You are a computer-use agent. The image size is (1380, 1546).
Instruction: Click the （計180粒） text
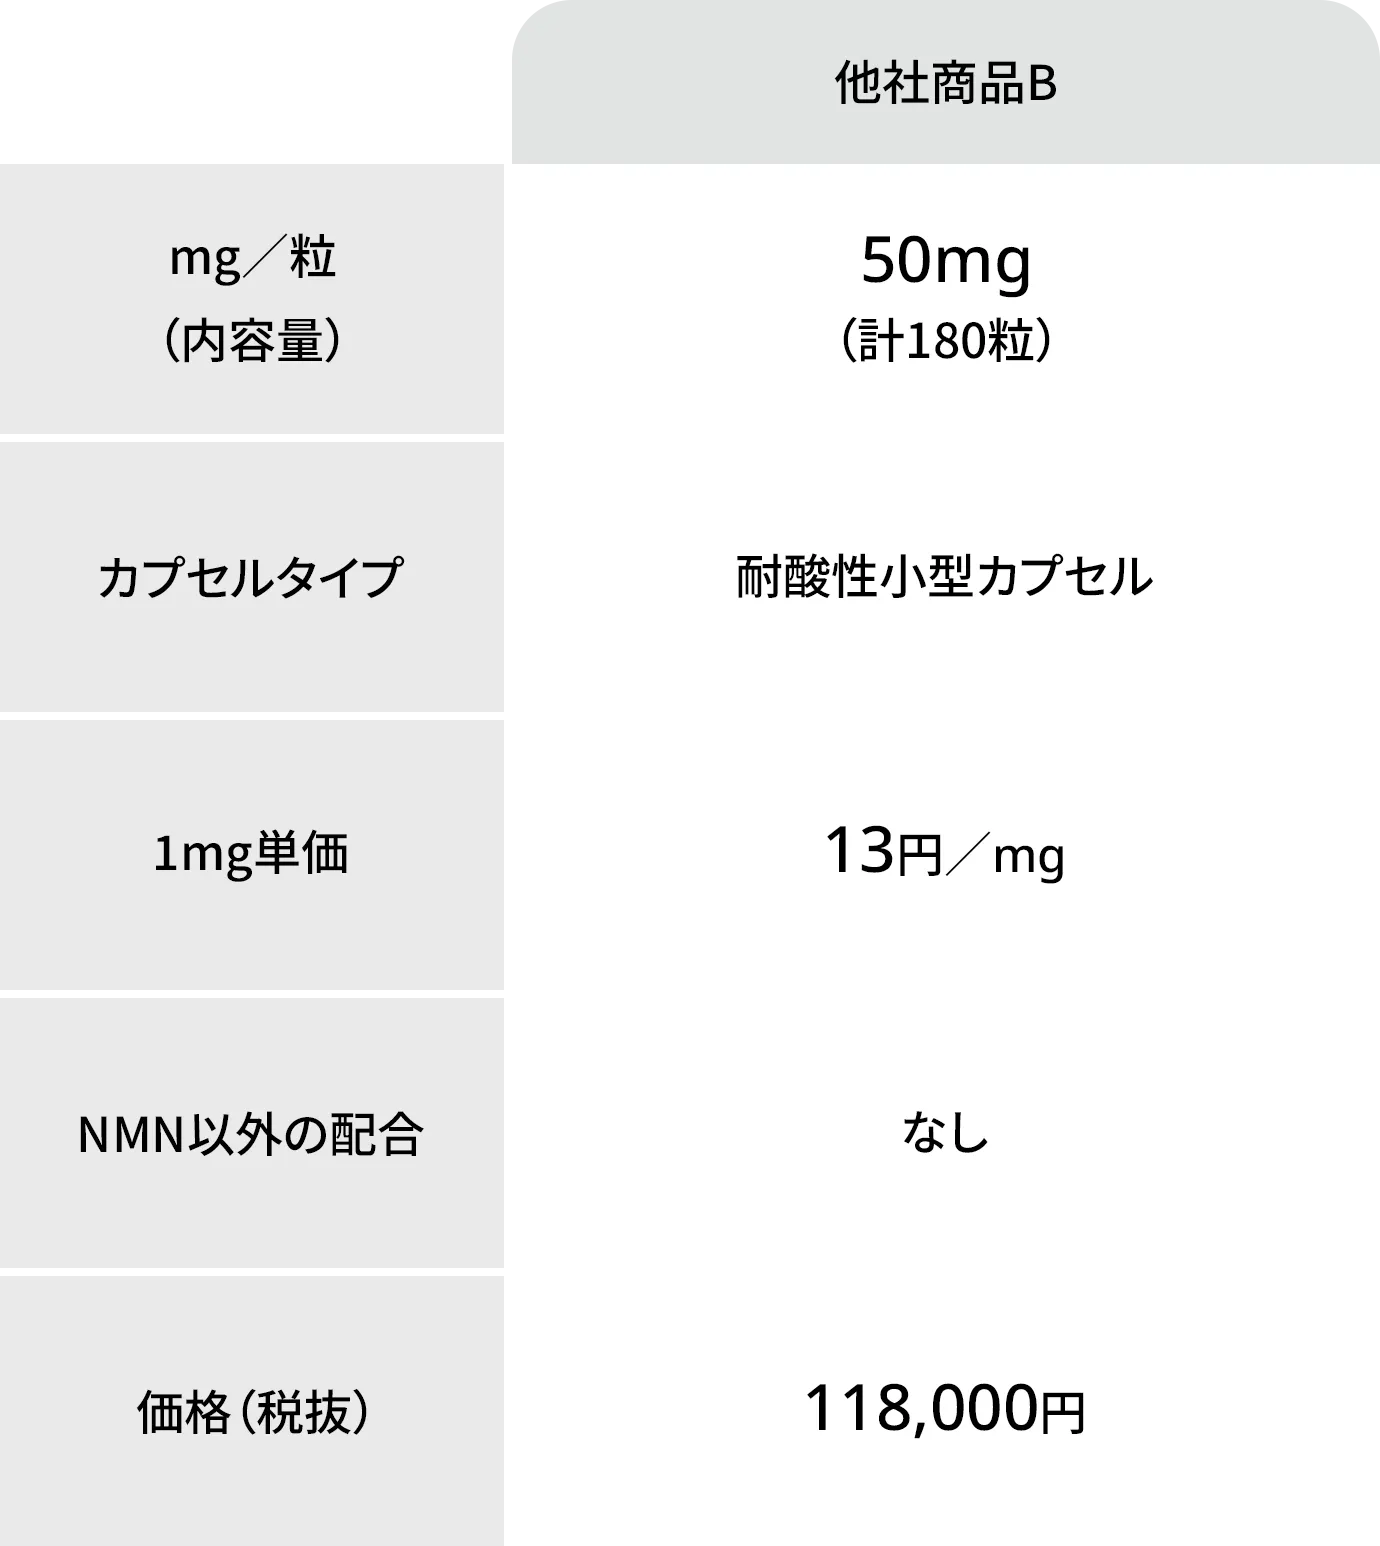tap(945, 342)
